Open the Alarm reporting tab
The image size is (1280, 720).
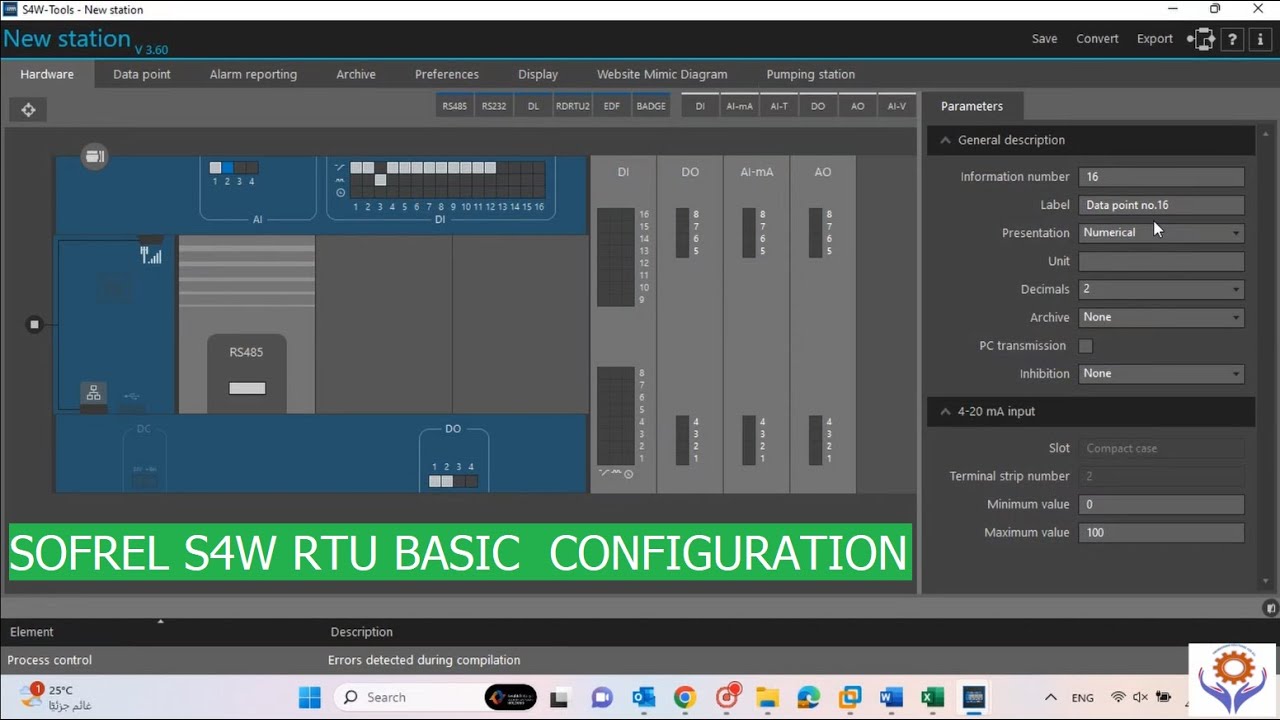pyautogui.click(x=253, y=74)
